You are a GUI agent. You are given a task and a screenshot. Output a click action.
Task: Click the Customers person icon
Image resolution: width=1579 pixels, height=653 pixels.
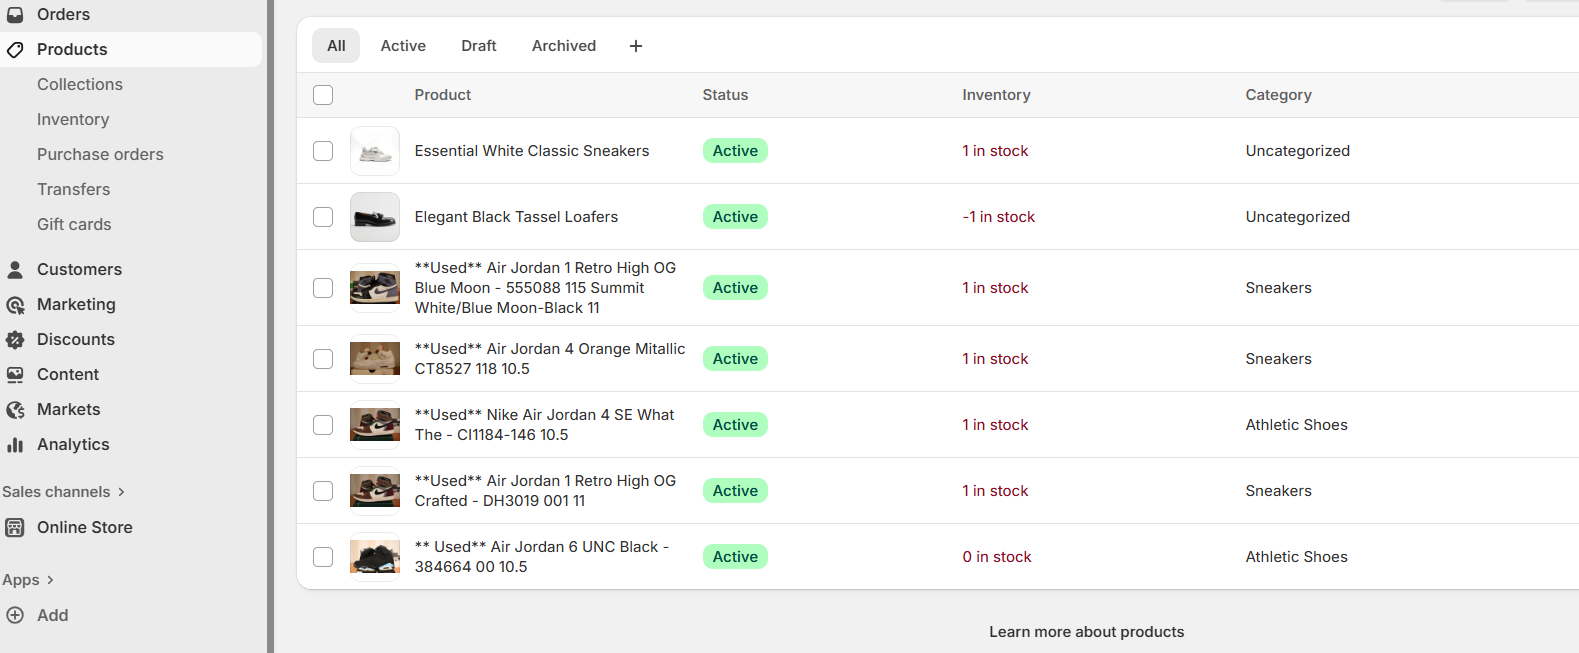pos(15,269)
